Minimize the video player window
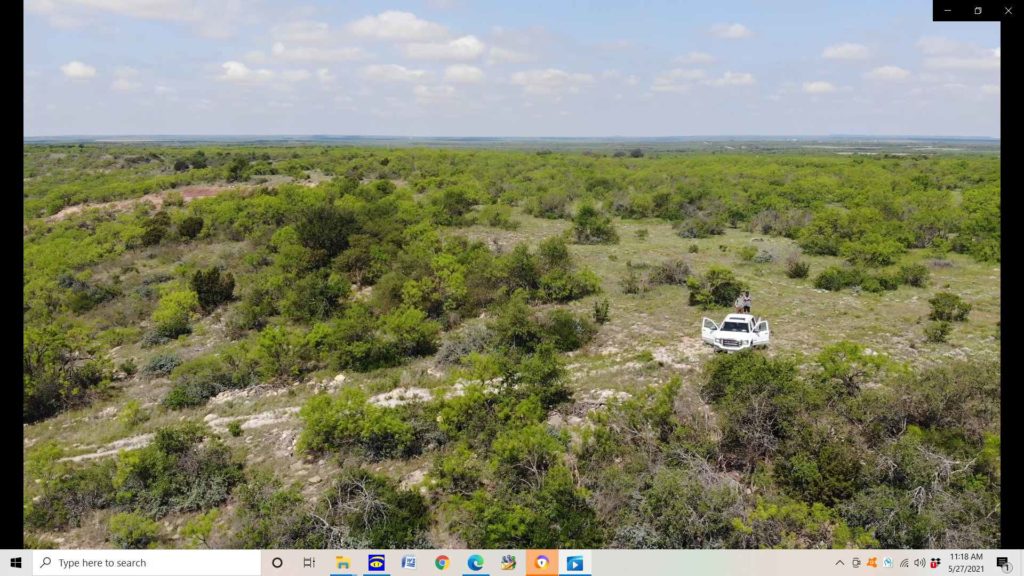The width and height of the screenshot is (1024, 576). 948,10
